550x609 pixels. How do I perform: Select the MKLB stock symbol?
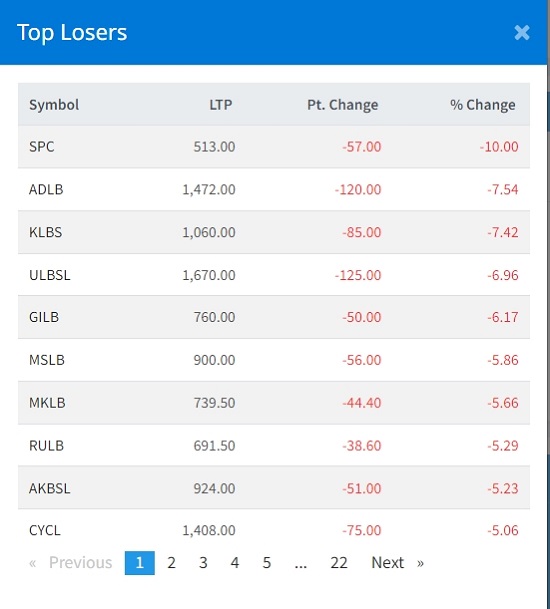coord(47,403)
